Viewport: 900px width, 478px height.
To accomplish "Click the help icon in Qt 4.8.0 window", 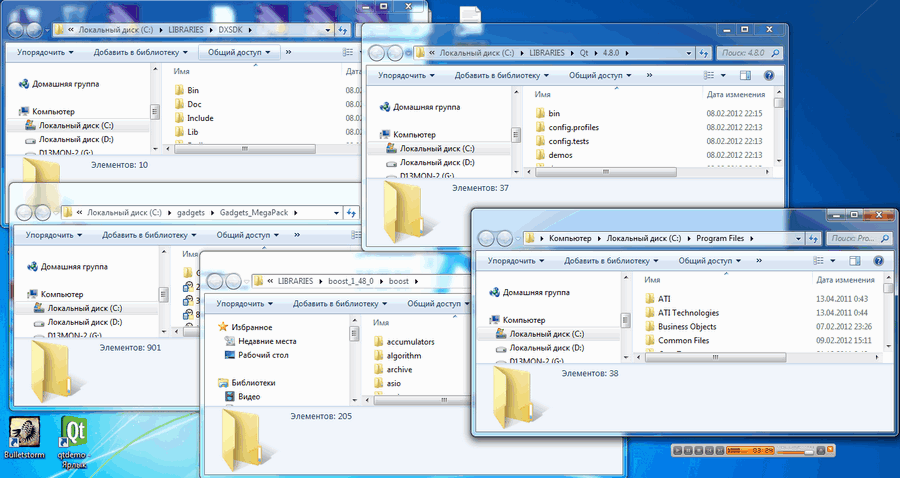I will (x=769, y=75).
